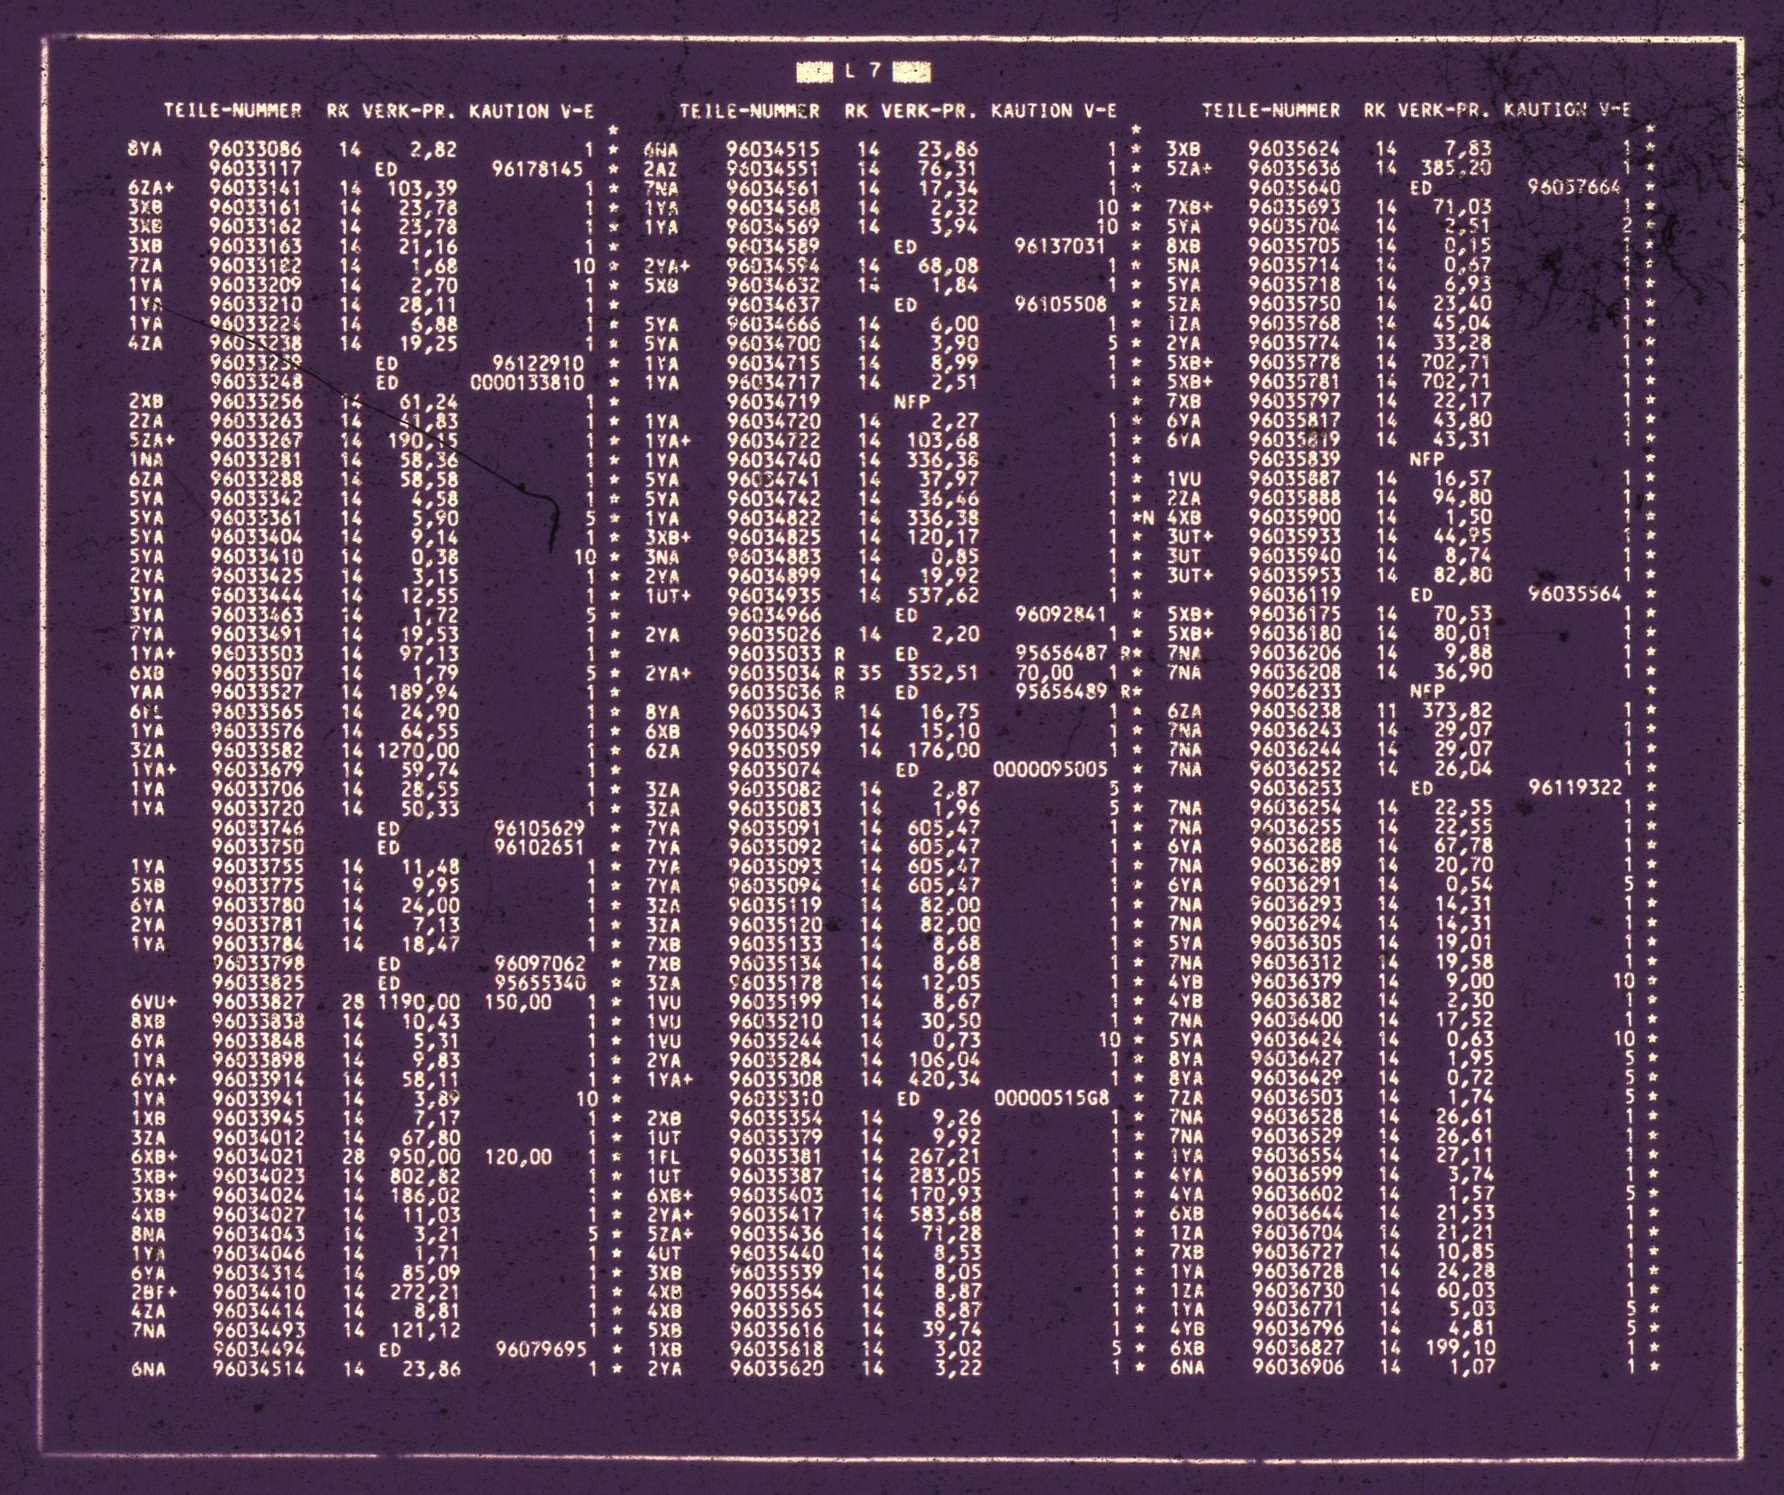Select price 537,62

point(943,596)
